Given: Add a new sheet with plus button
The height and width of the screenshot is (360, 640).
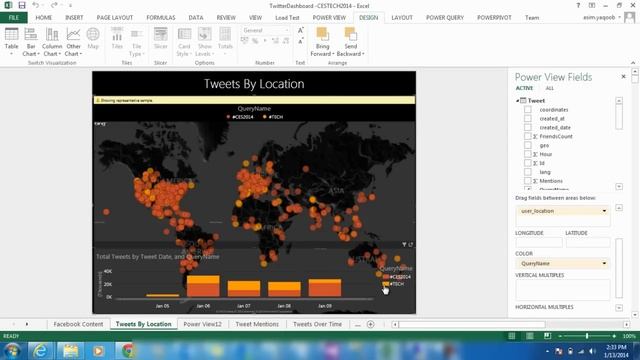Looking at the screenshot, I should tap(371, 324).
